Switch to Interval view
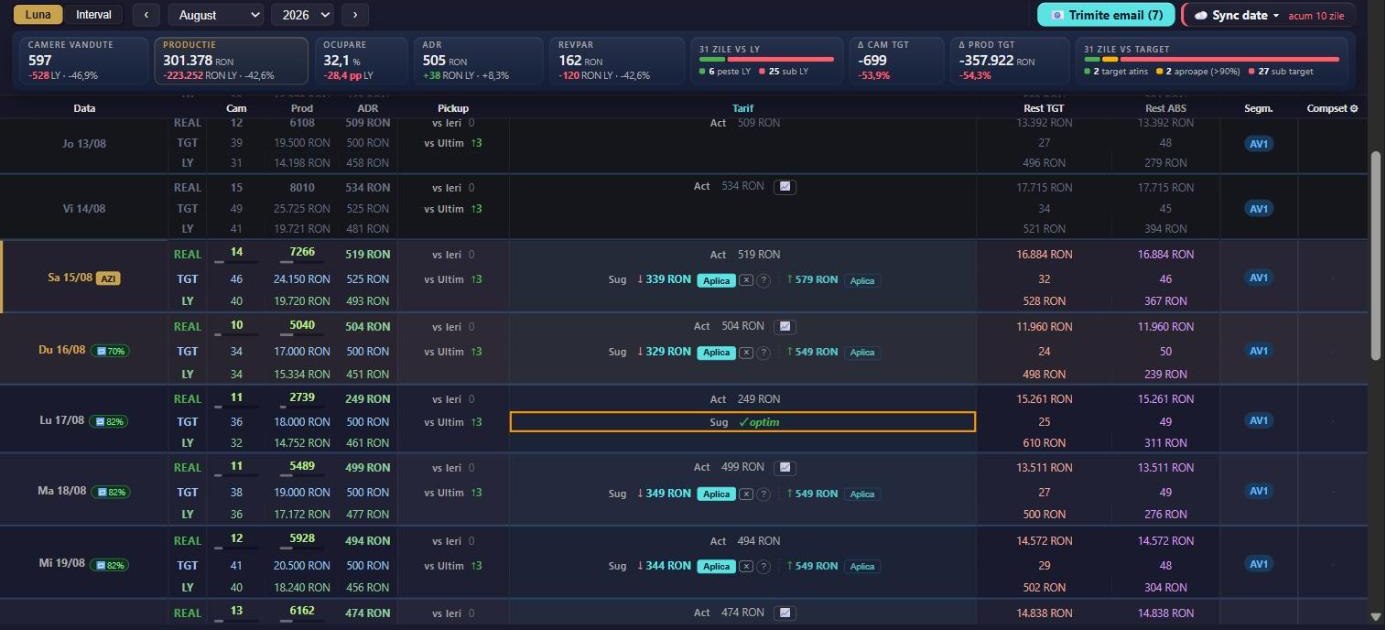Image resolution: width=1385 pixels, height=630 pixels. pyautogui.click(x=95, y=15)
